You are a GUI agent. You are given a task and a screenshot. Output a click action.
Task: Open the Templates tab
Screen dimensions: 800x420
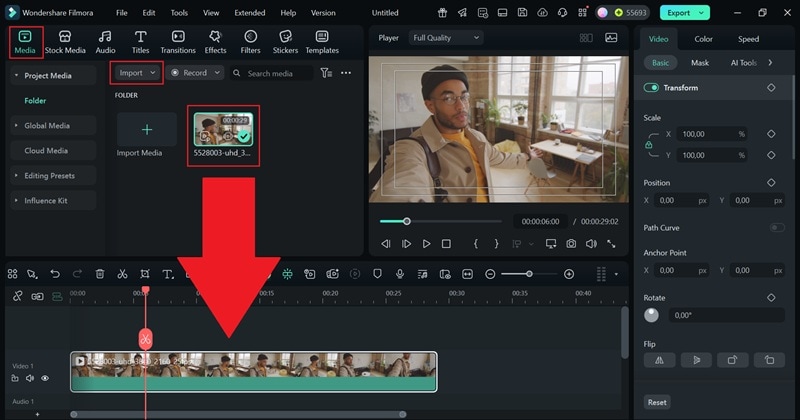(322, 42)
